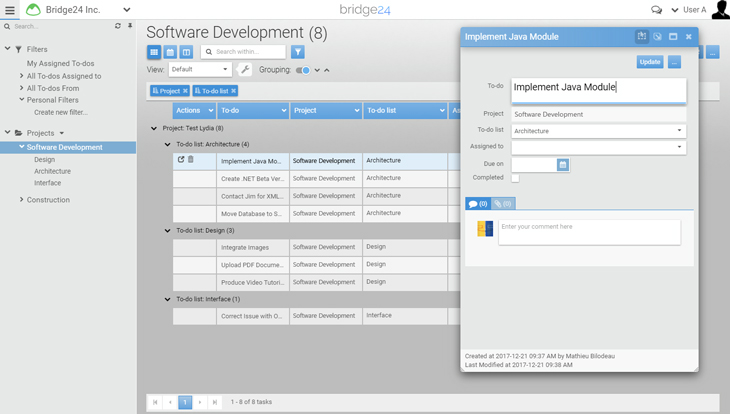This screenshot has width=730, height=414.
Task: Switch to grid view icon
Action: (x=154, y=52)
